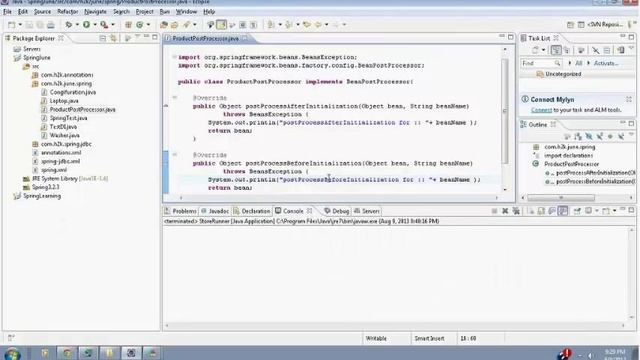Click the Print toolbar icon
640x360 pixels.
[50, 25]
